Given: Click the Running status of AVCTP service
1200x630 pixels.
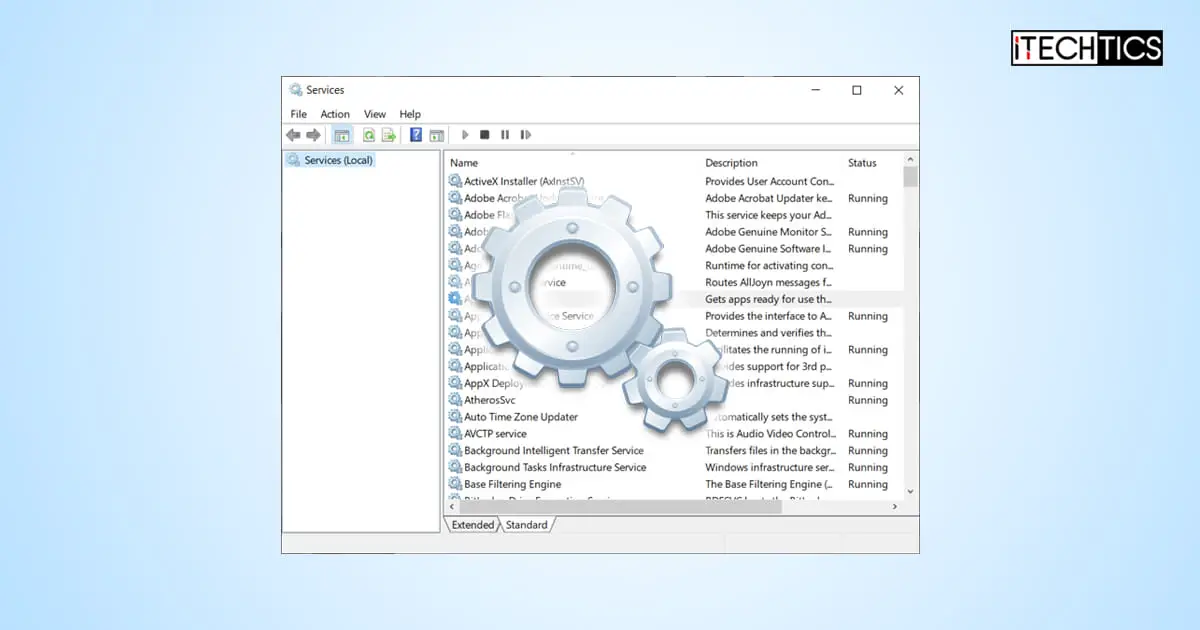Looking at the screenshot, I should pyautogui.click(x=868, y=434).
